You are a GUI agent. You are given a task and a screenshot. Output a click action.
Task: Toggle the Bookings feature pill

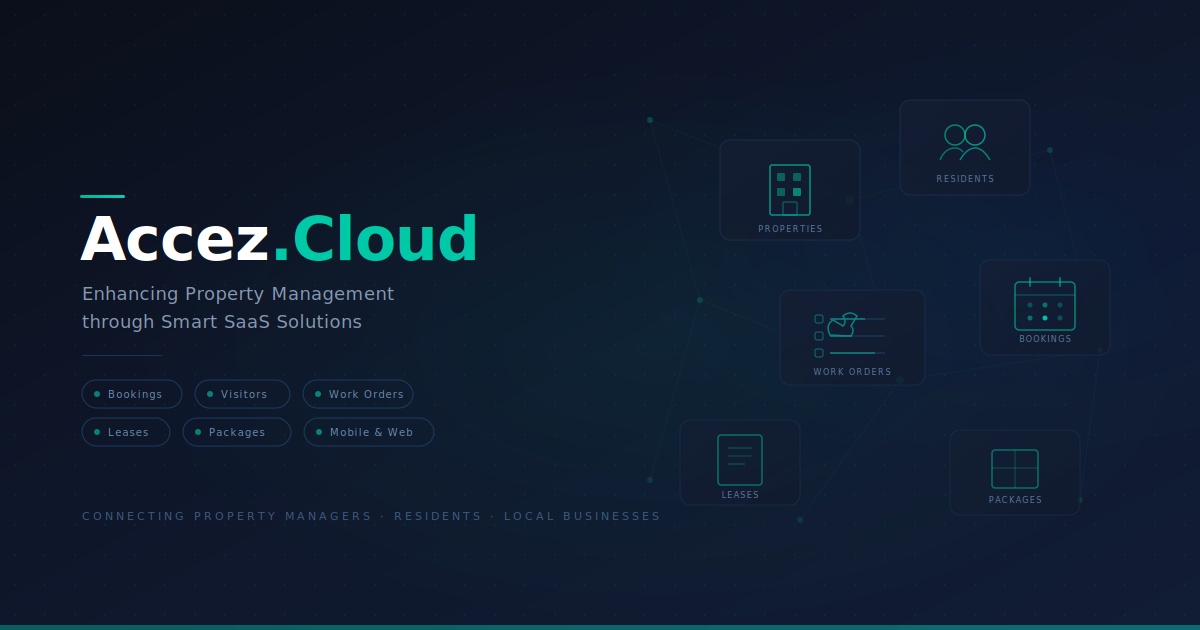click(x=131, y=394)
